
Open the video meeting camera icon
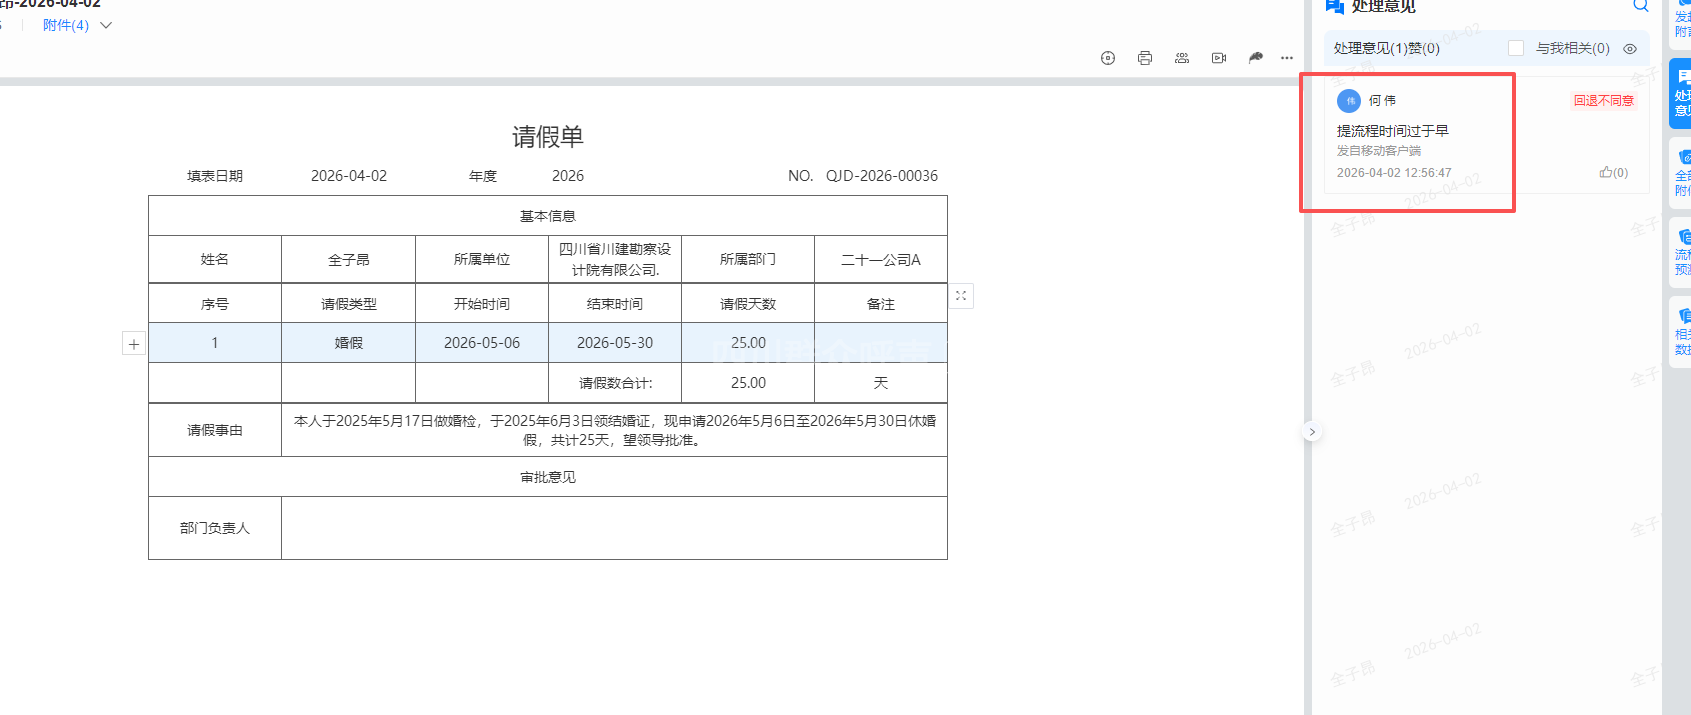point(1219,58)
